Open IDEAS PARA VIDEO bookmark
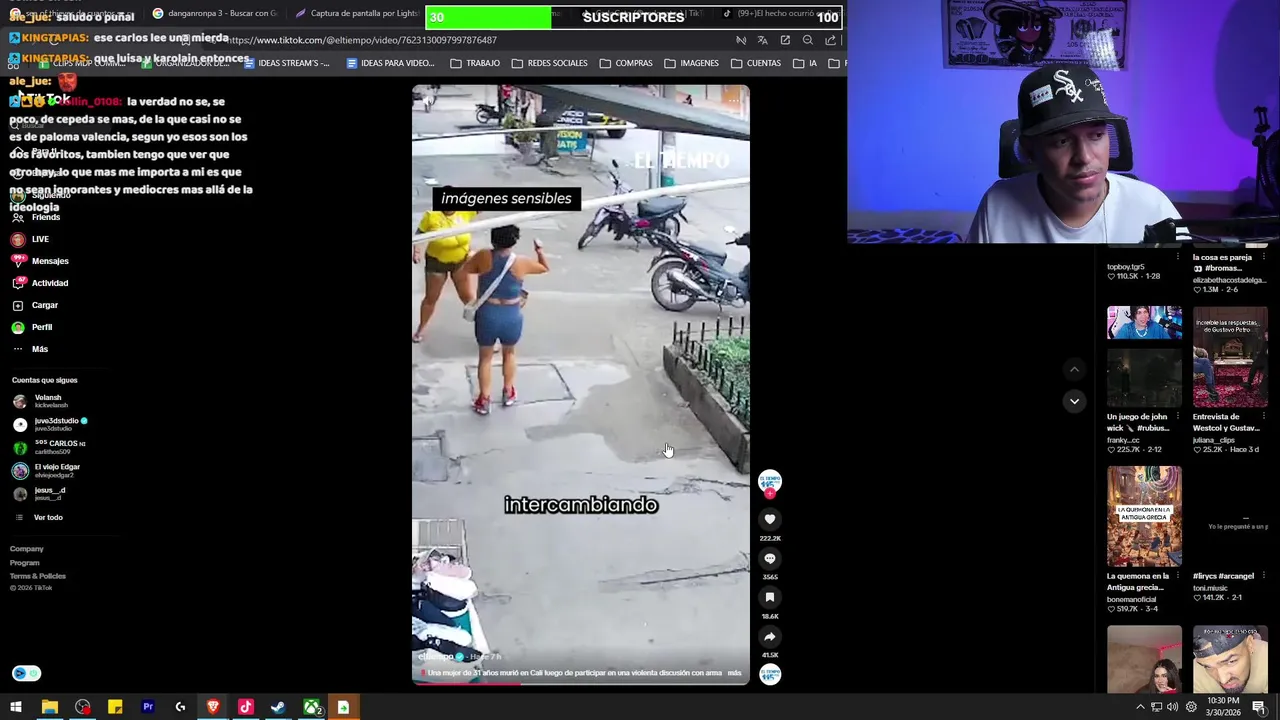1280x720 pixels. click(390, 63)
